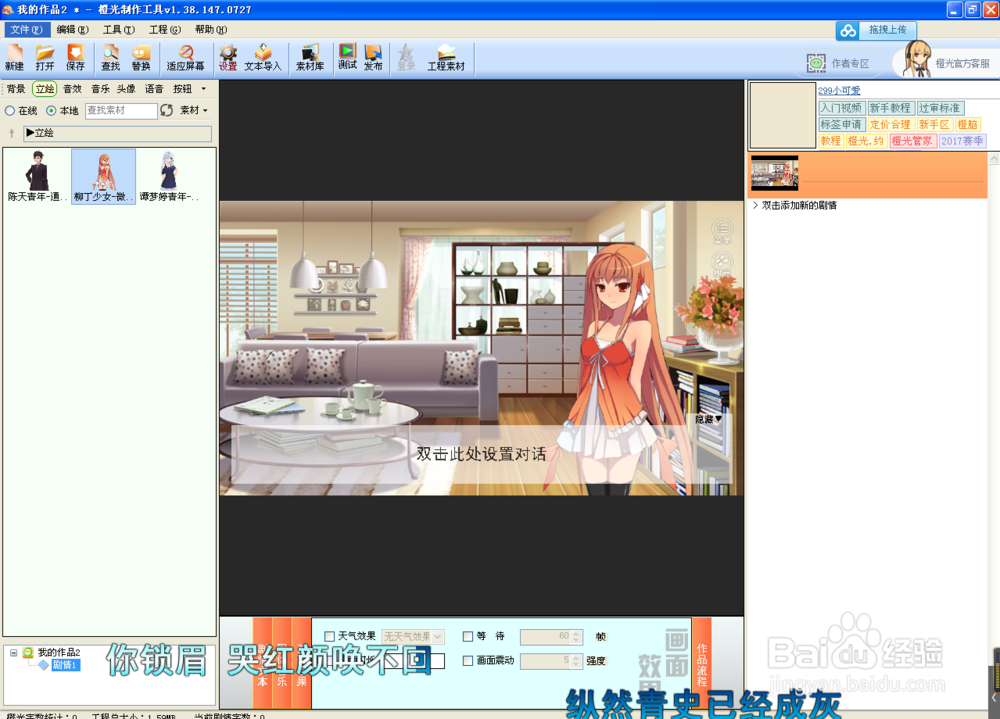Click the refresh icon beside the search field
The image size is (1000, 719).
(x=166, y=110)
